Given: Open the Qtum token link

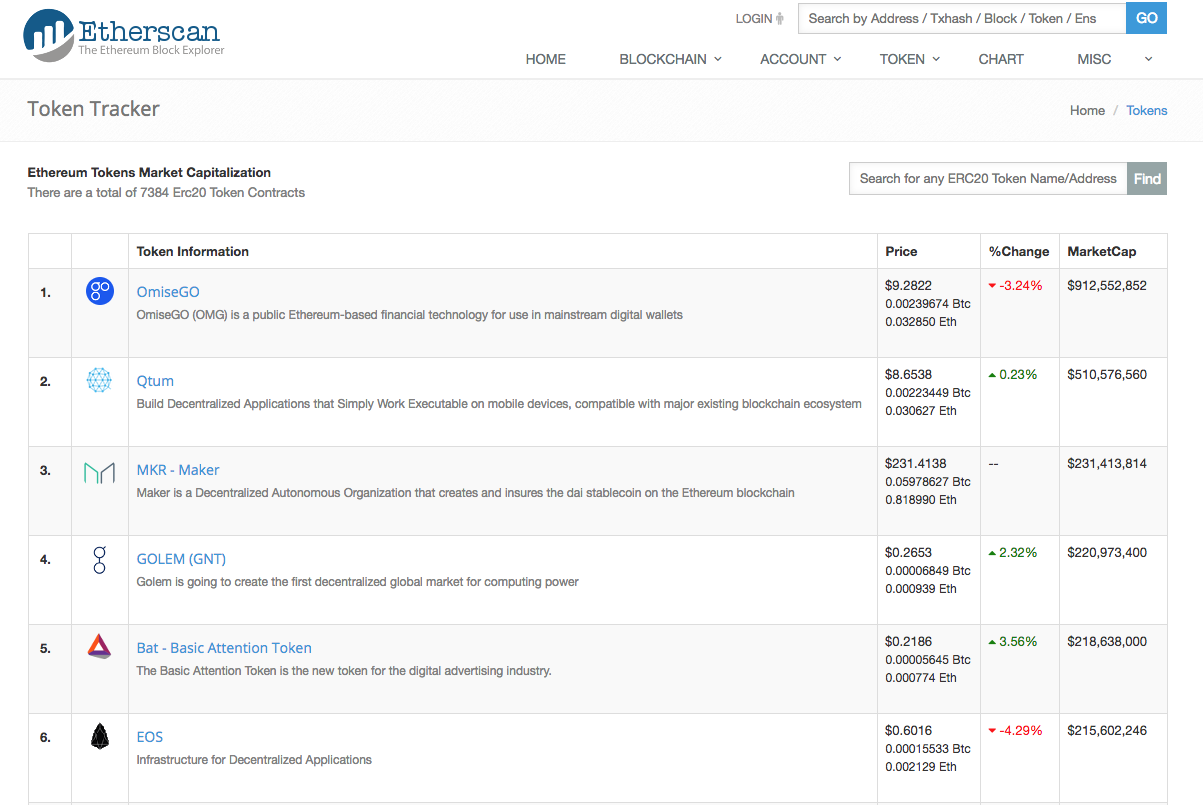Looking at the screenshot, I should click(155, 381).
